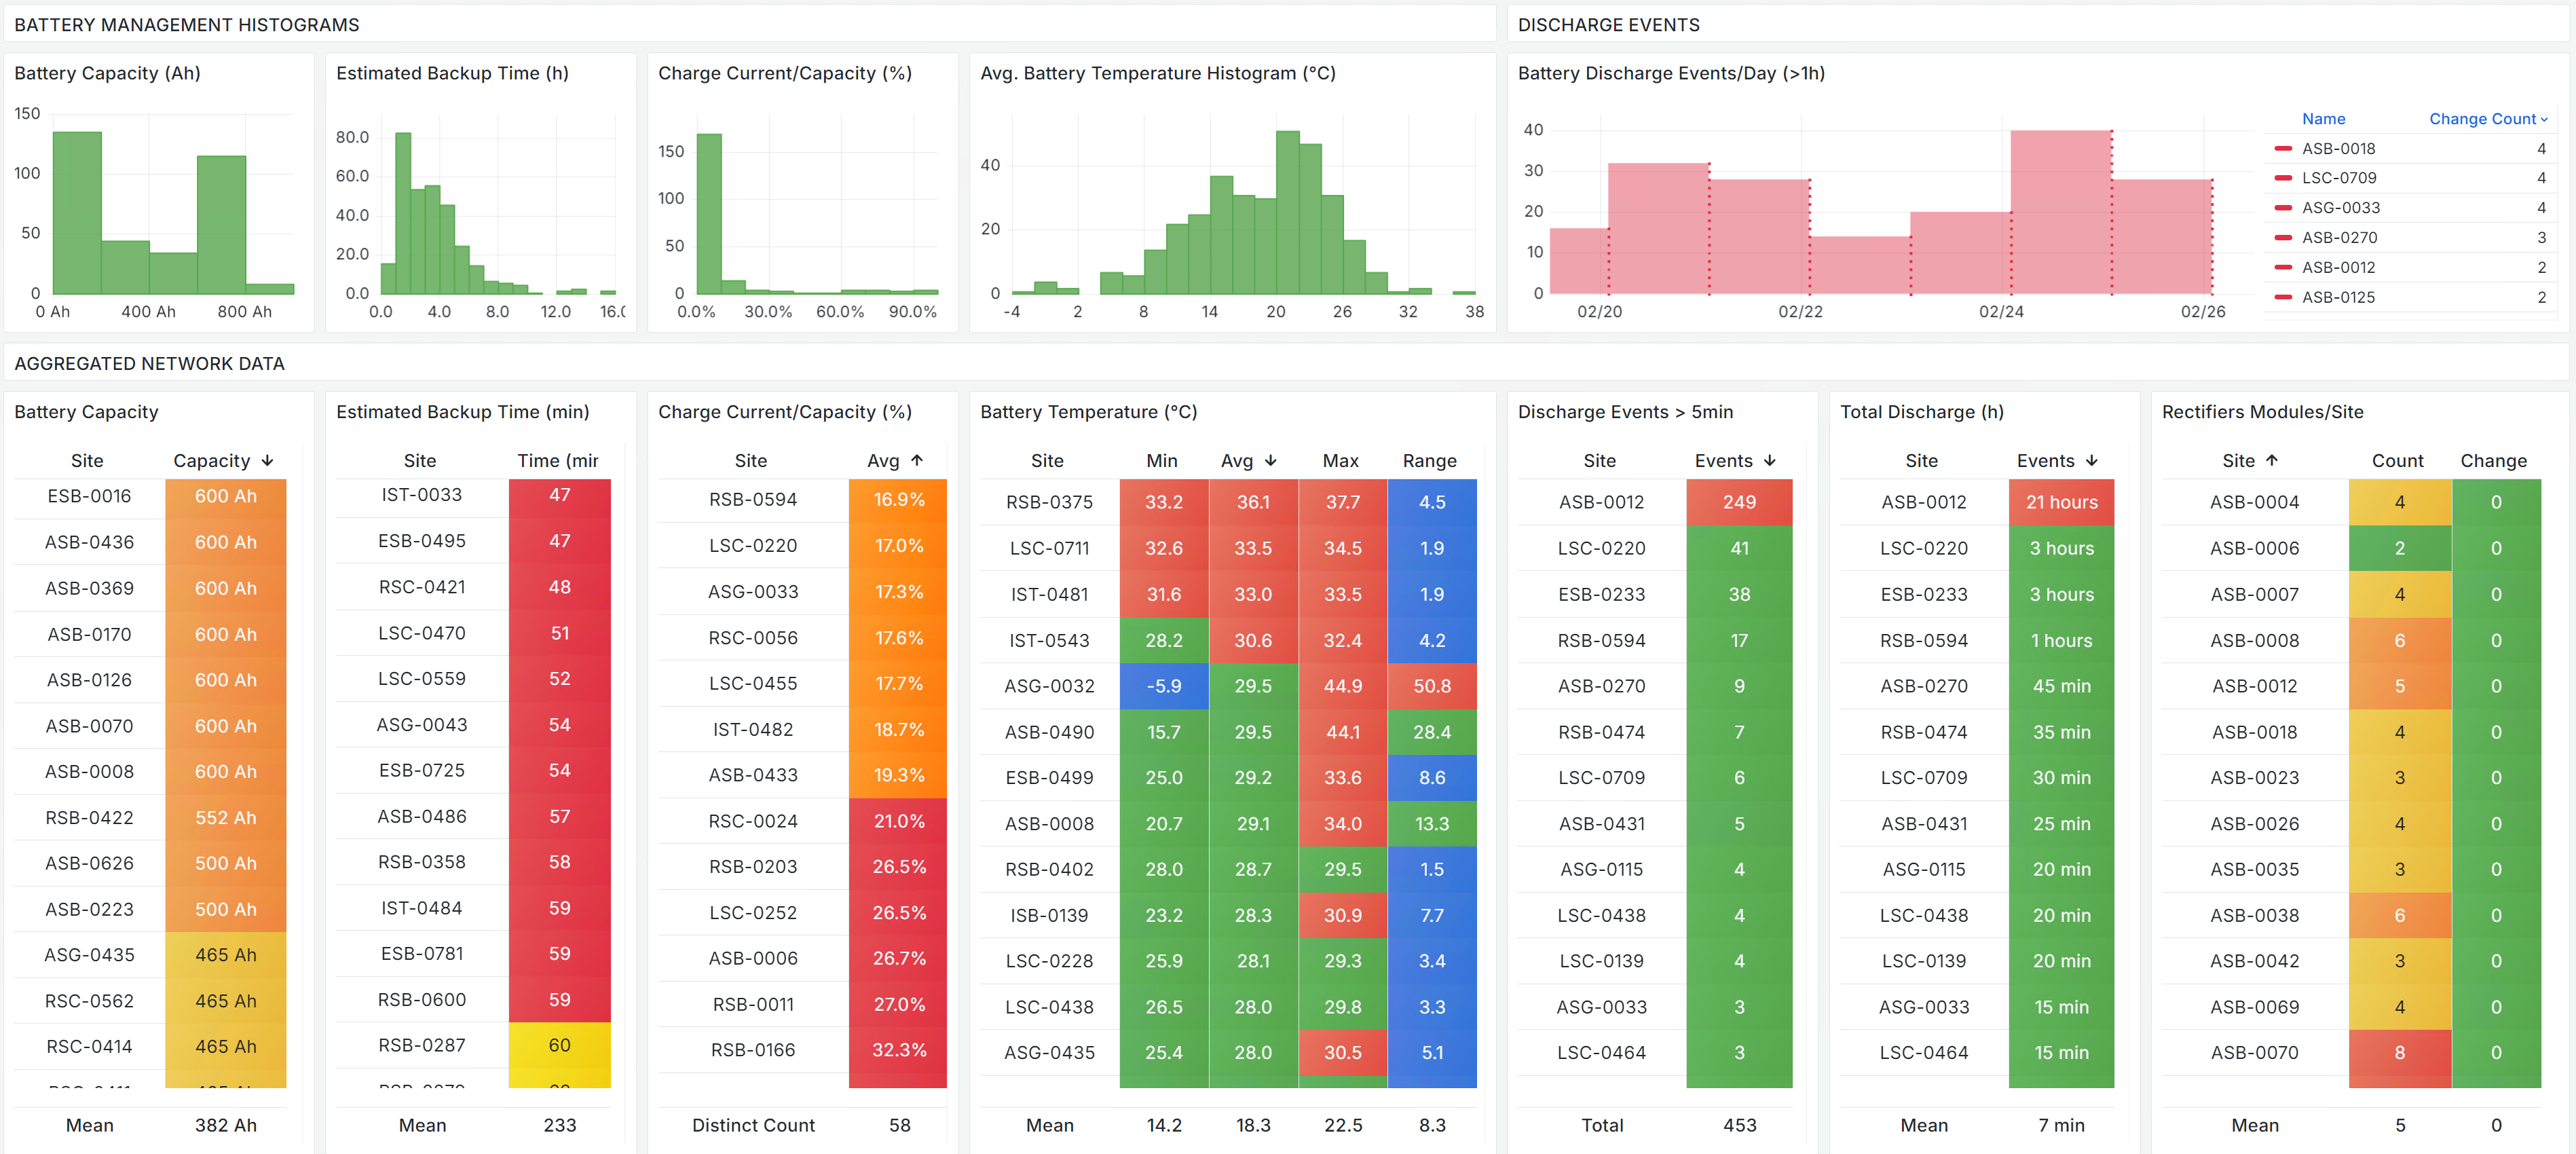Sort Battery Temperature table by Range
Image resolution: width=2576 pixels, height=1154 pixels.
(1429, 461)
